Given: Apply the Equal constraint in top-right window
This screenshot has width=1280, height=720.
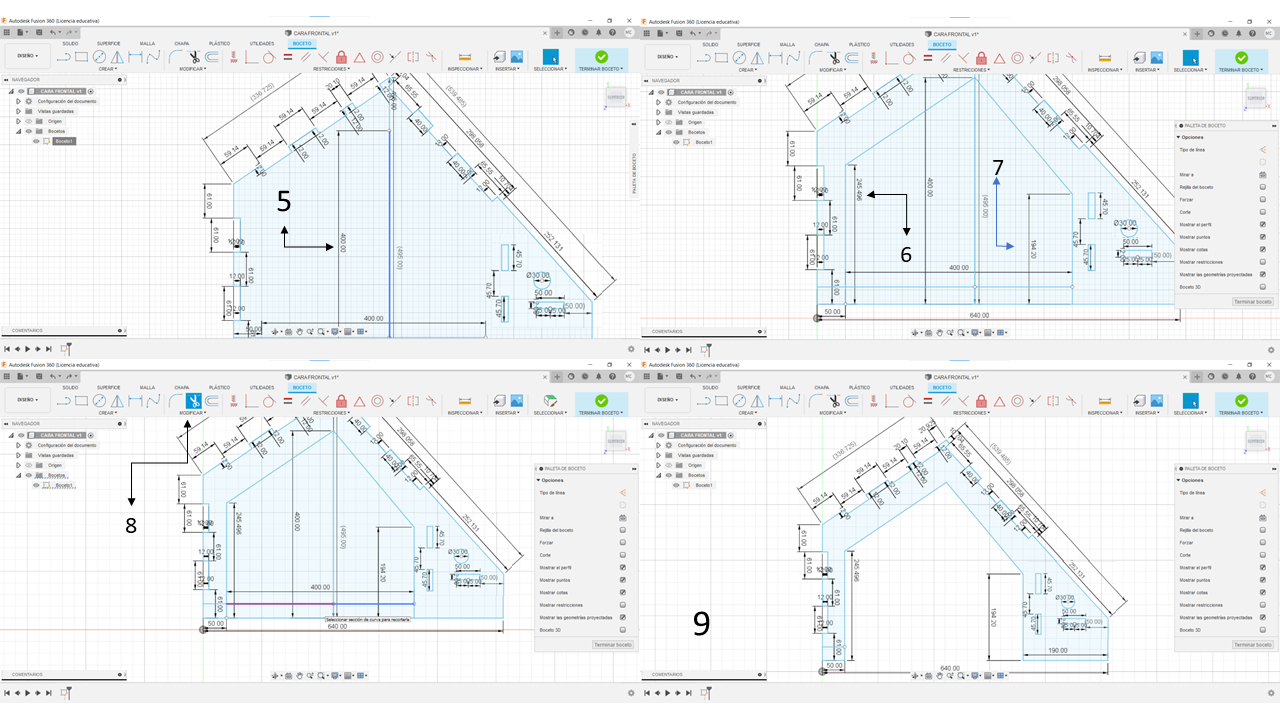Looking at the screenshot, I should (x=927, y=57).
